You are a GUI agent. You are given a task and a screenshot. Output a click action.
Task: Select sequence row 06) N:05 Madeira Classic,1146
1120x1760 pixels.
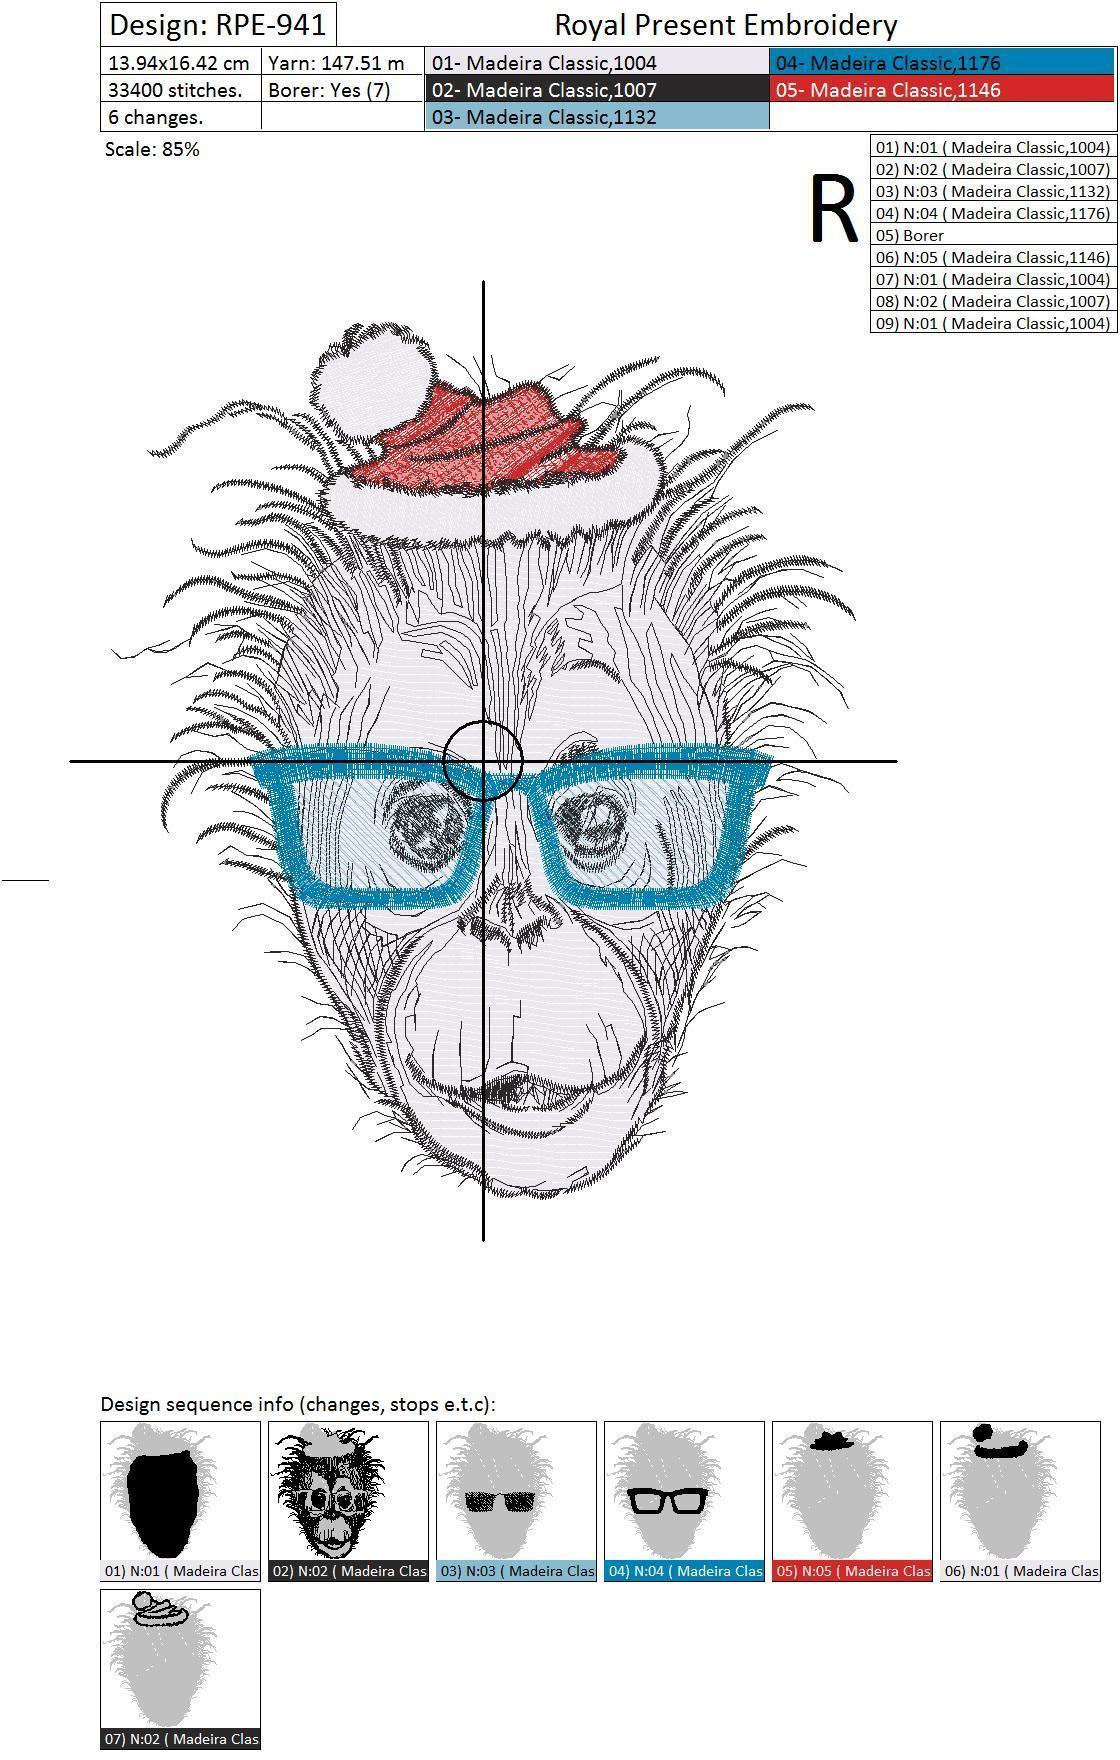click(x=993, y=257)
